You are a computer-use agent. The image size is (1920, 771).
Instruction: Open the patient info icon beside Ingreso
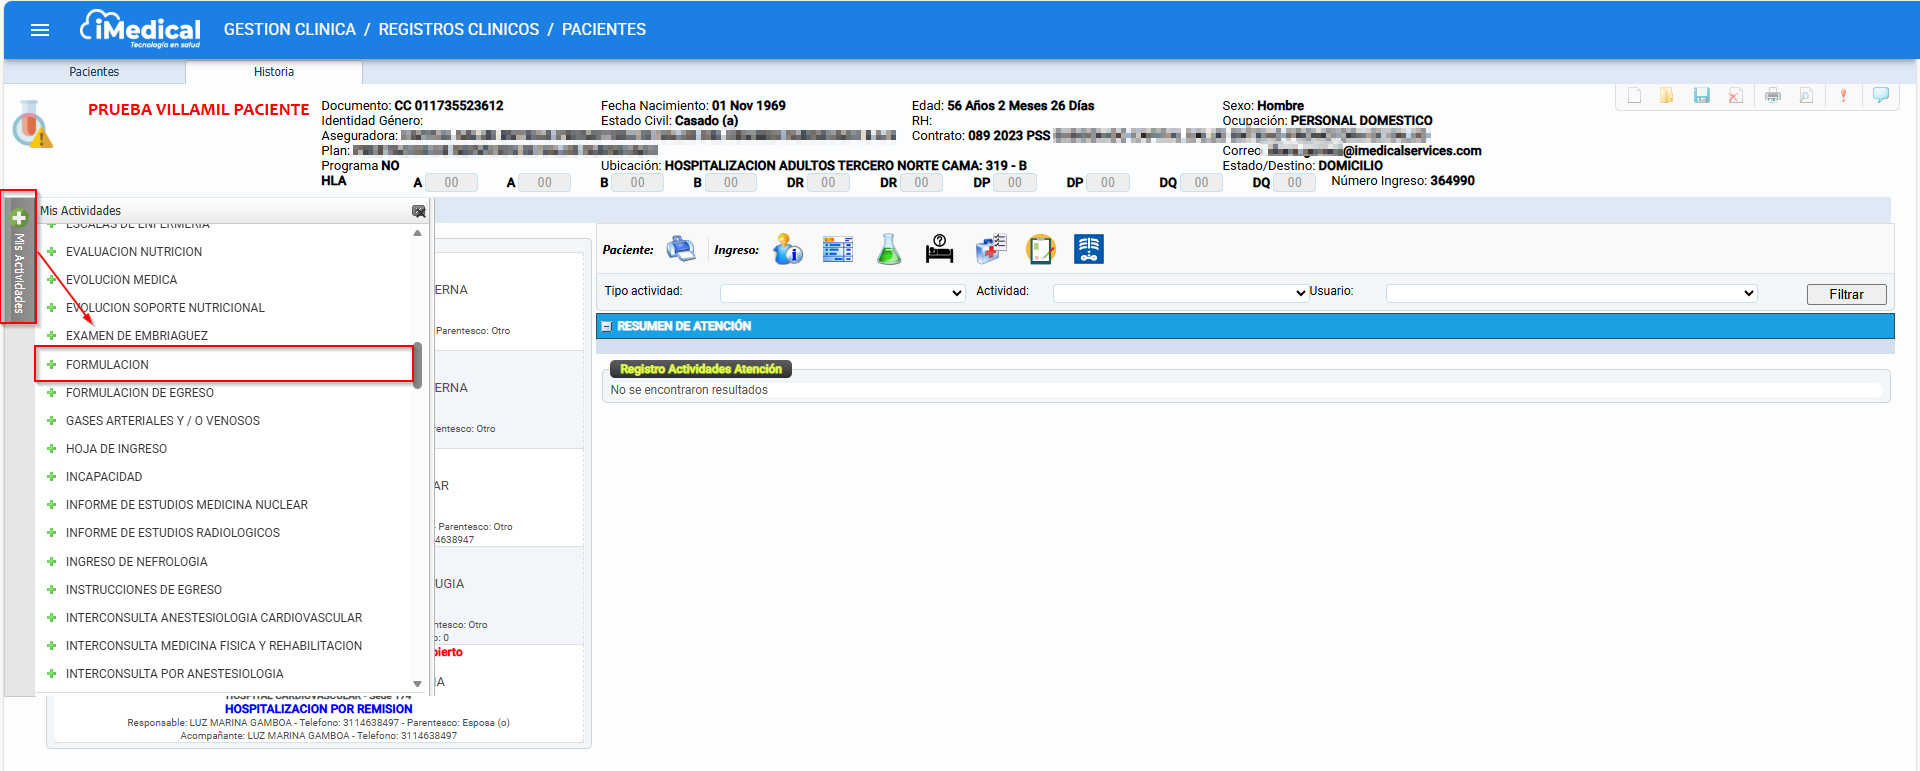coord(788,249)
